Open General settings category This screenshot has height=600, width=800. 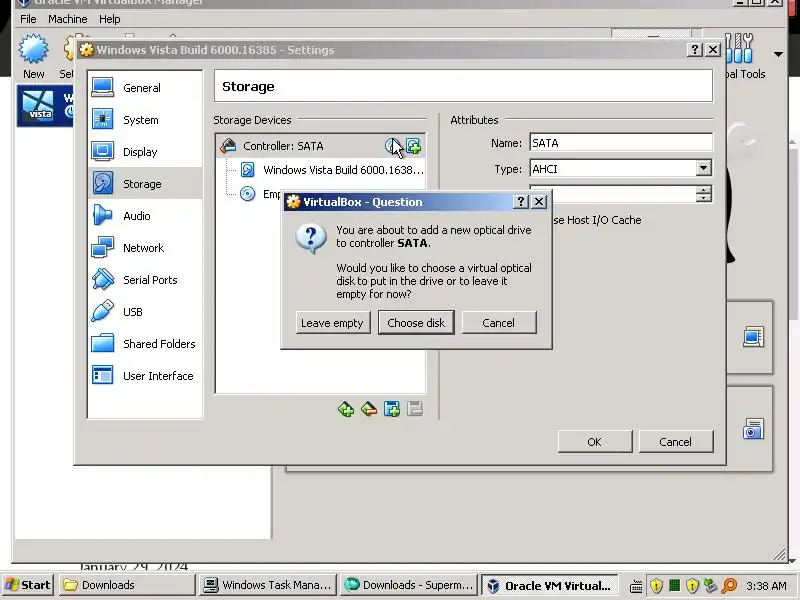[145, 88]
